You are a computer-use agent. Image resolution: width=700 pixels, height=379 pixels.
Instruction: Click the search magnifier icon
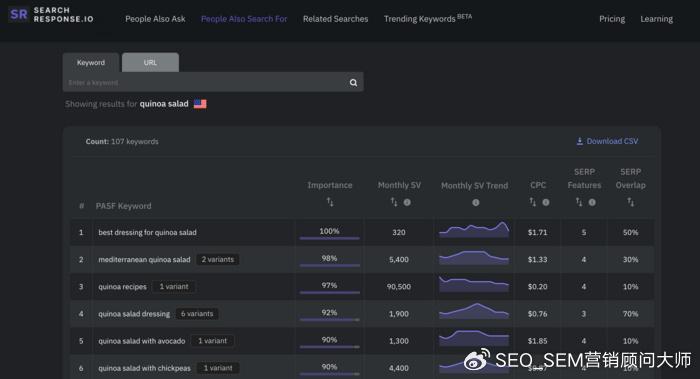[353, 83]
